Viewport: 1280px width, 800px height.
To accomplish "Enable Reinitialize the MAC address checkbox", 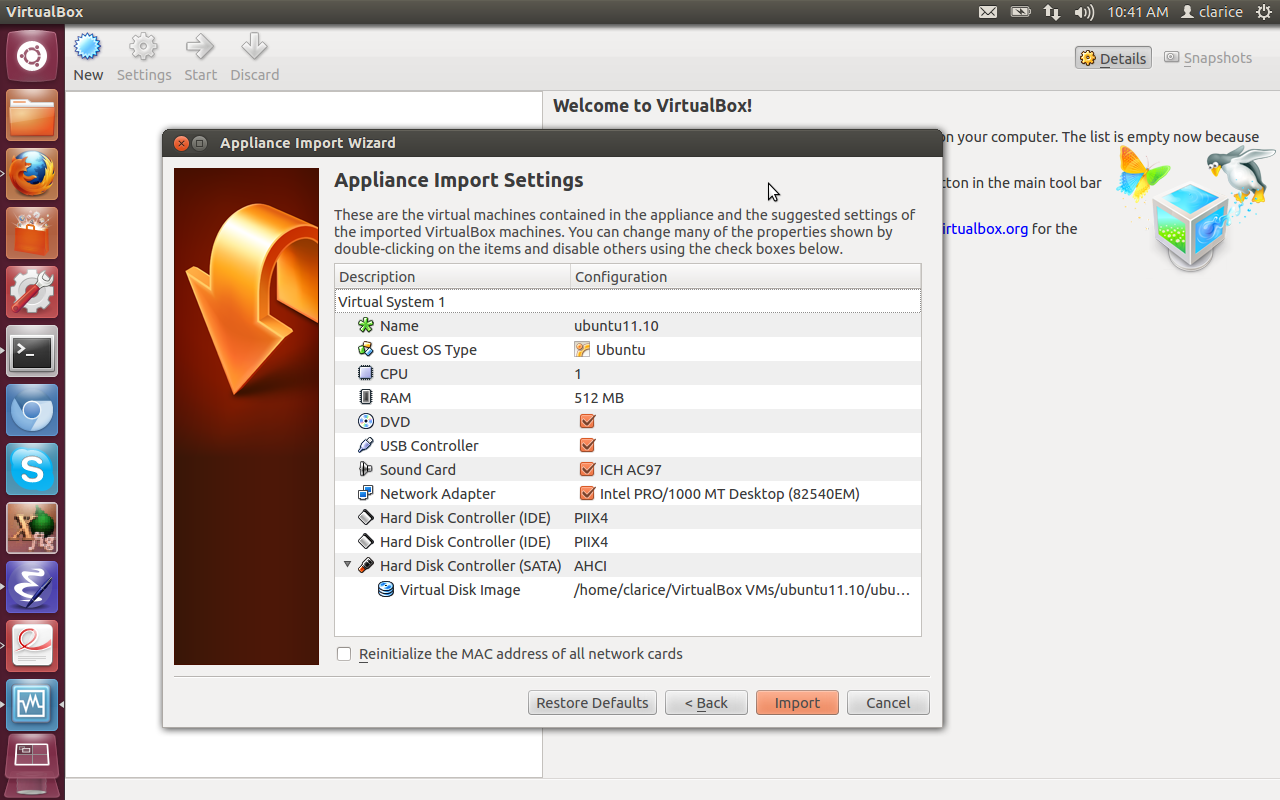I will (x=344, y=654).
